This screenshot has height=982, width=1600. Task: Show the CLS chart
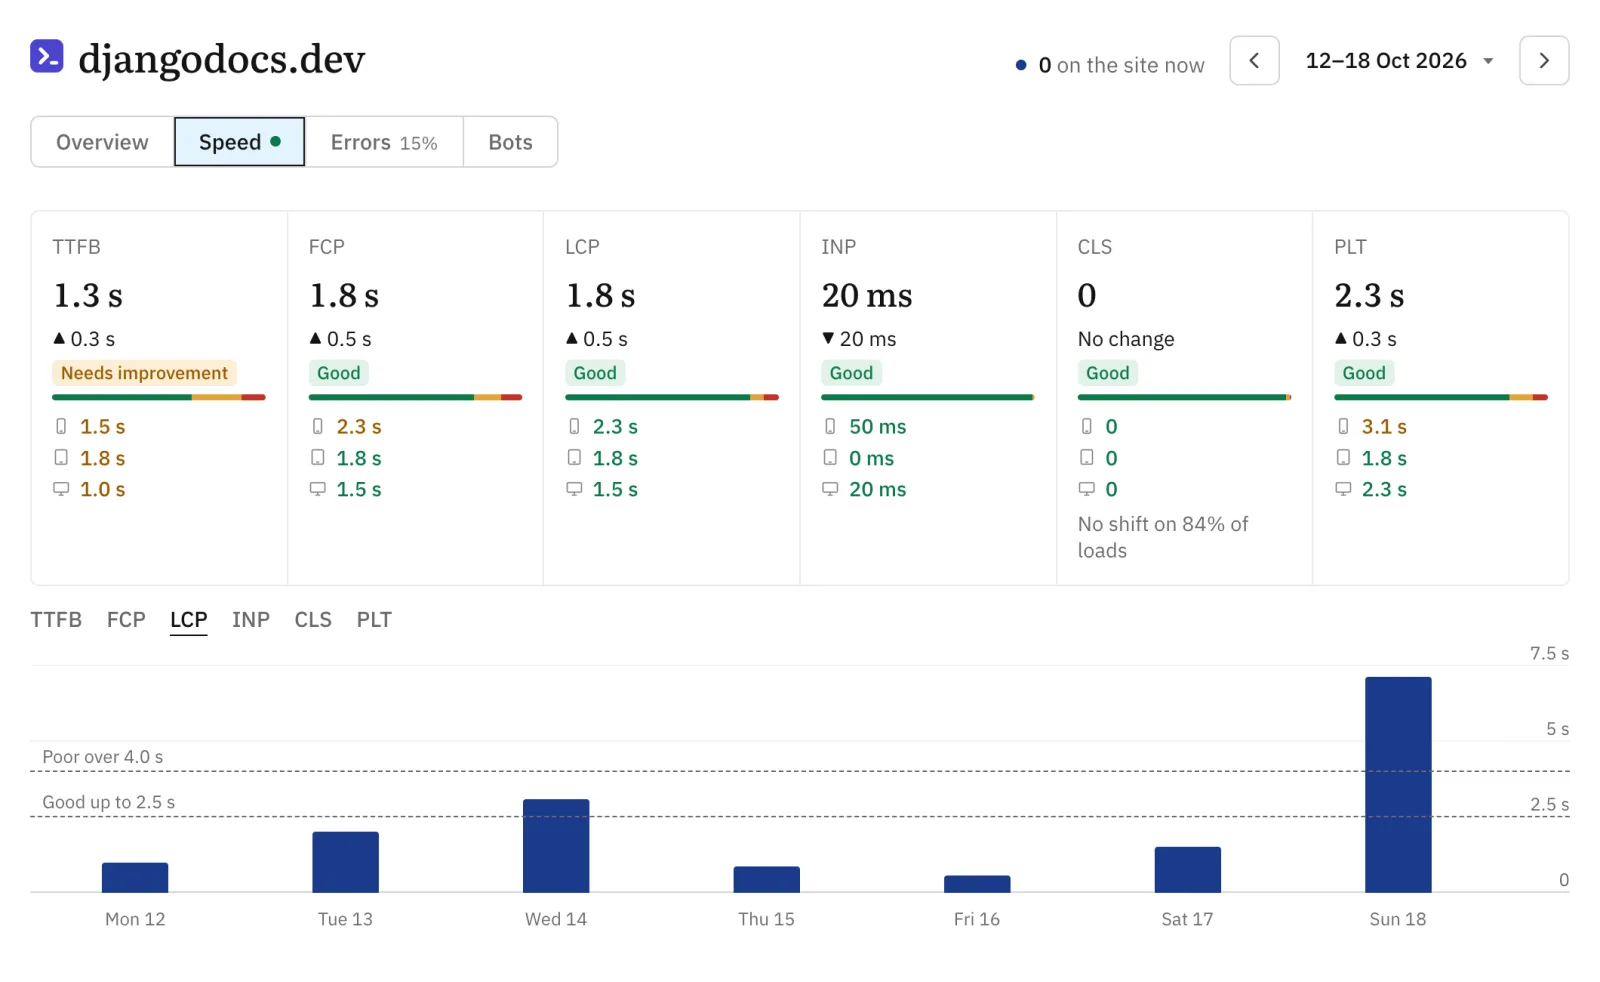pos(313,620)
